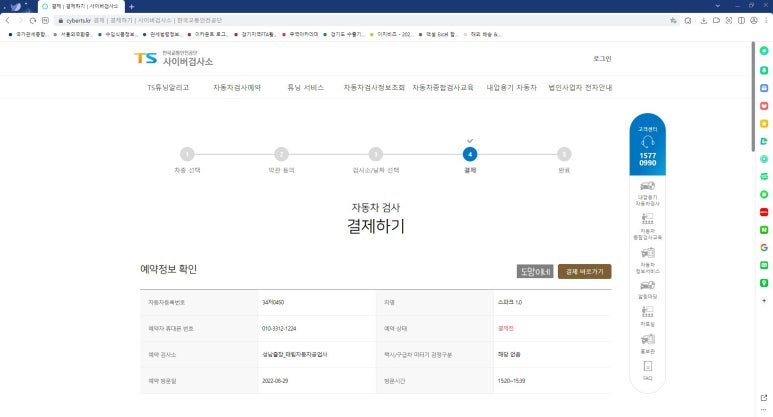Click the 로그인 link
Image resolution: width=773 pixels, height=417 pixels.
point(602,59)
